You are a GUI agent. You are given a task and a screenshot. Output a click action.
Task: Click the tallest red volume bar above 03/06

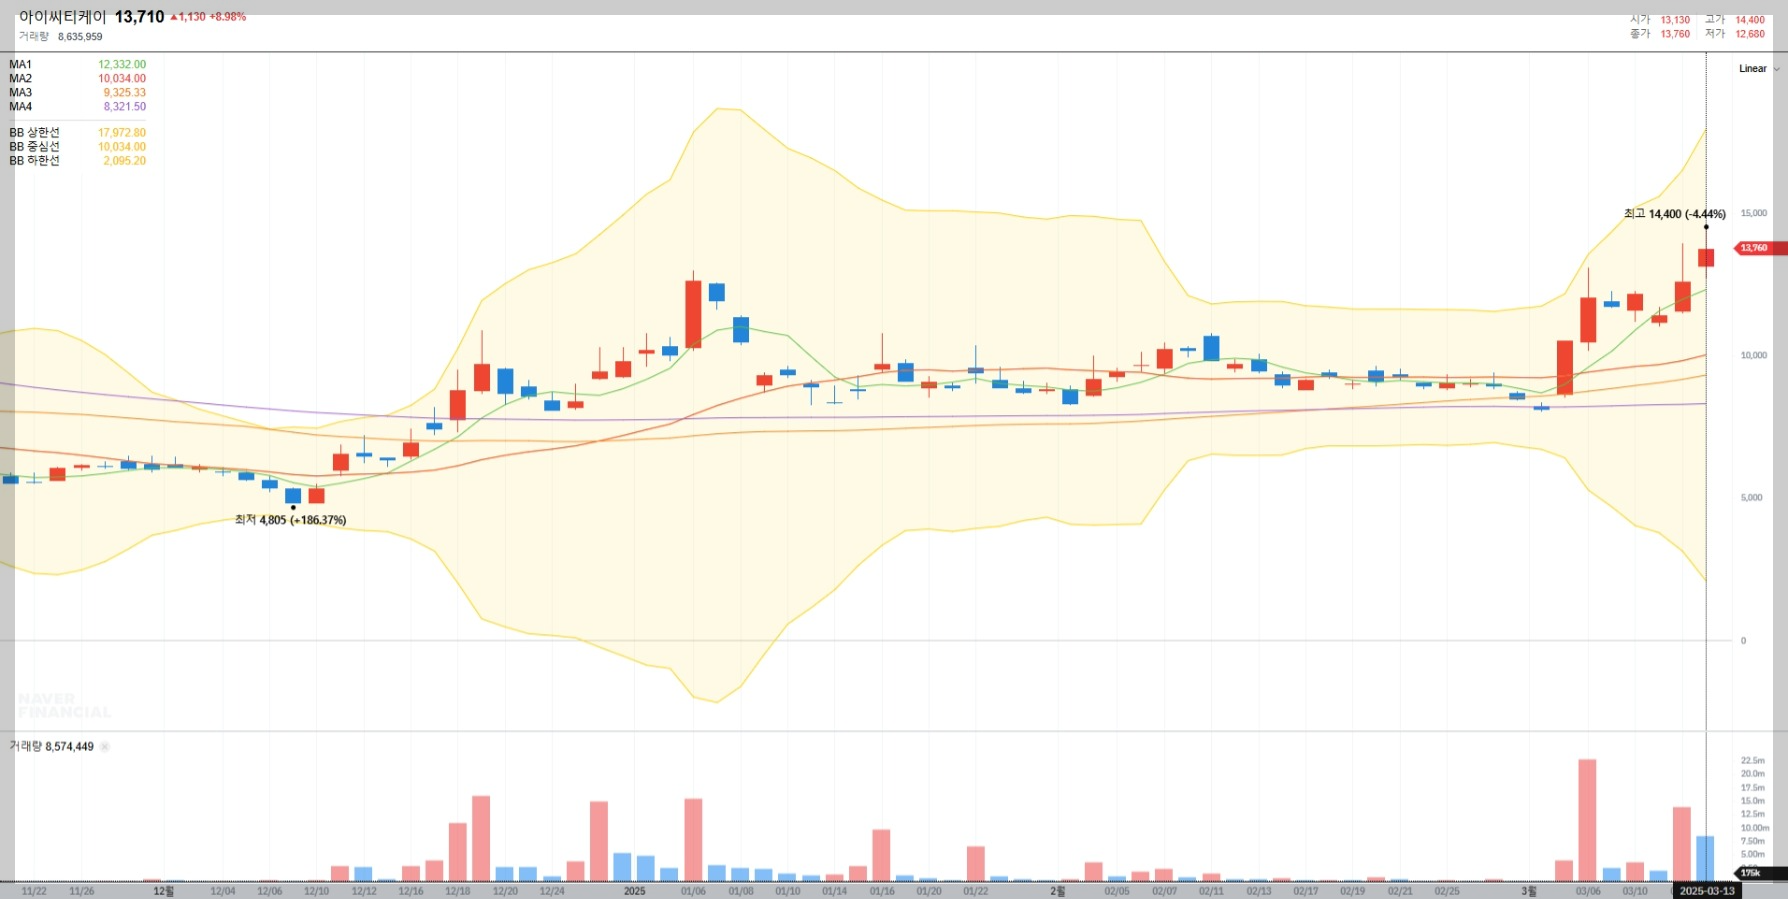click(1587, 820)
